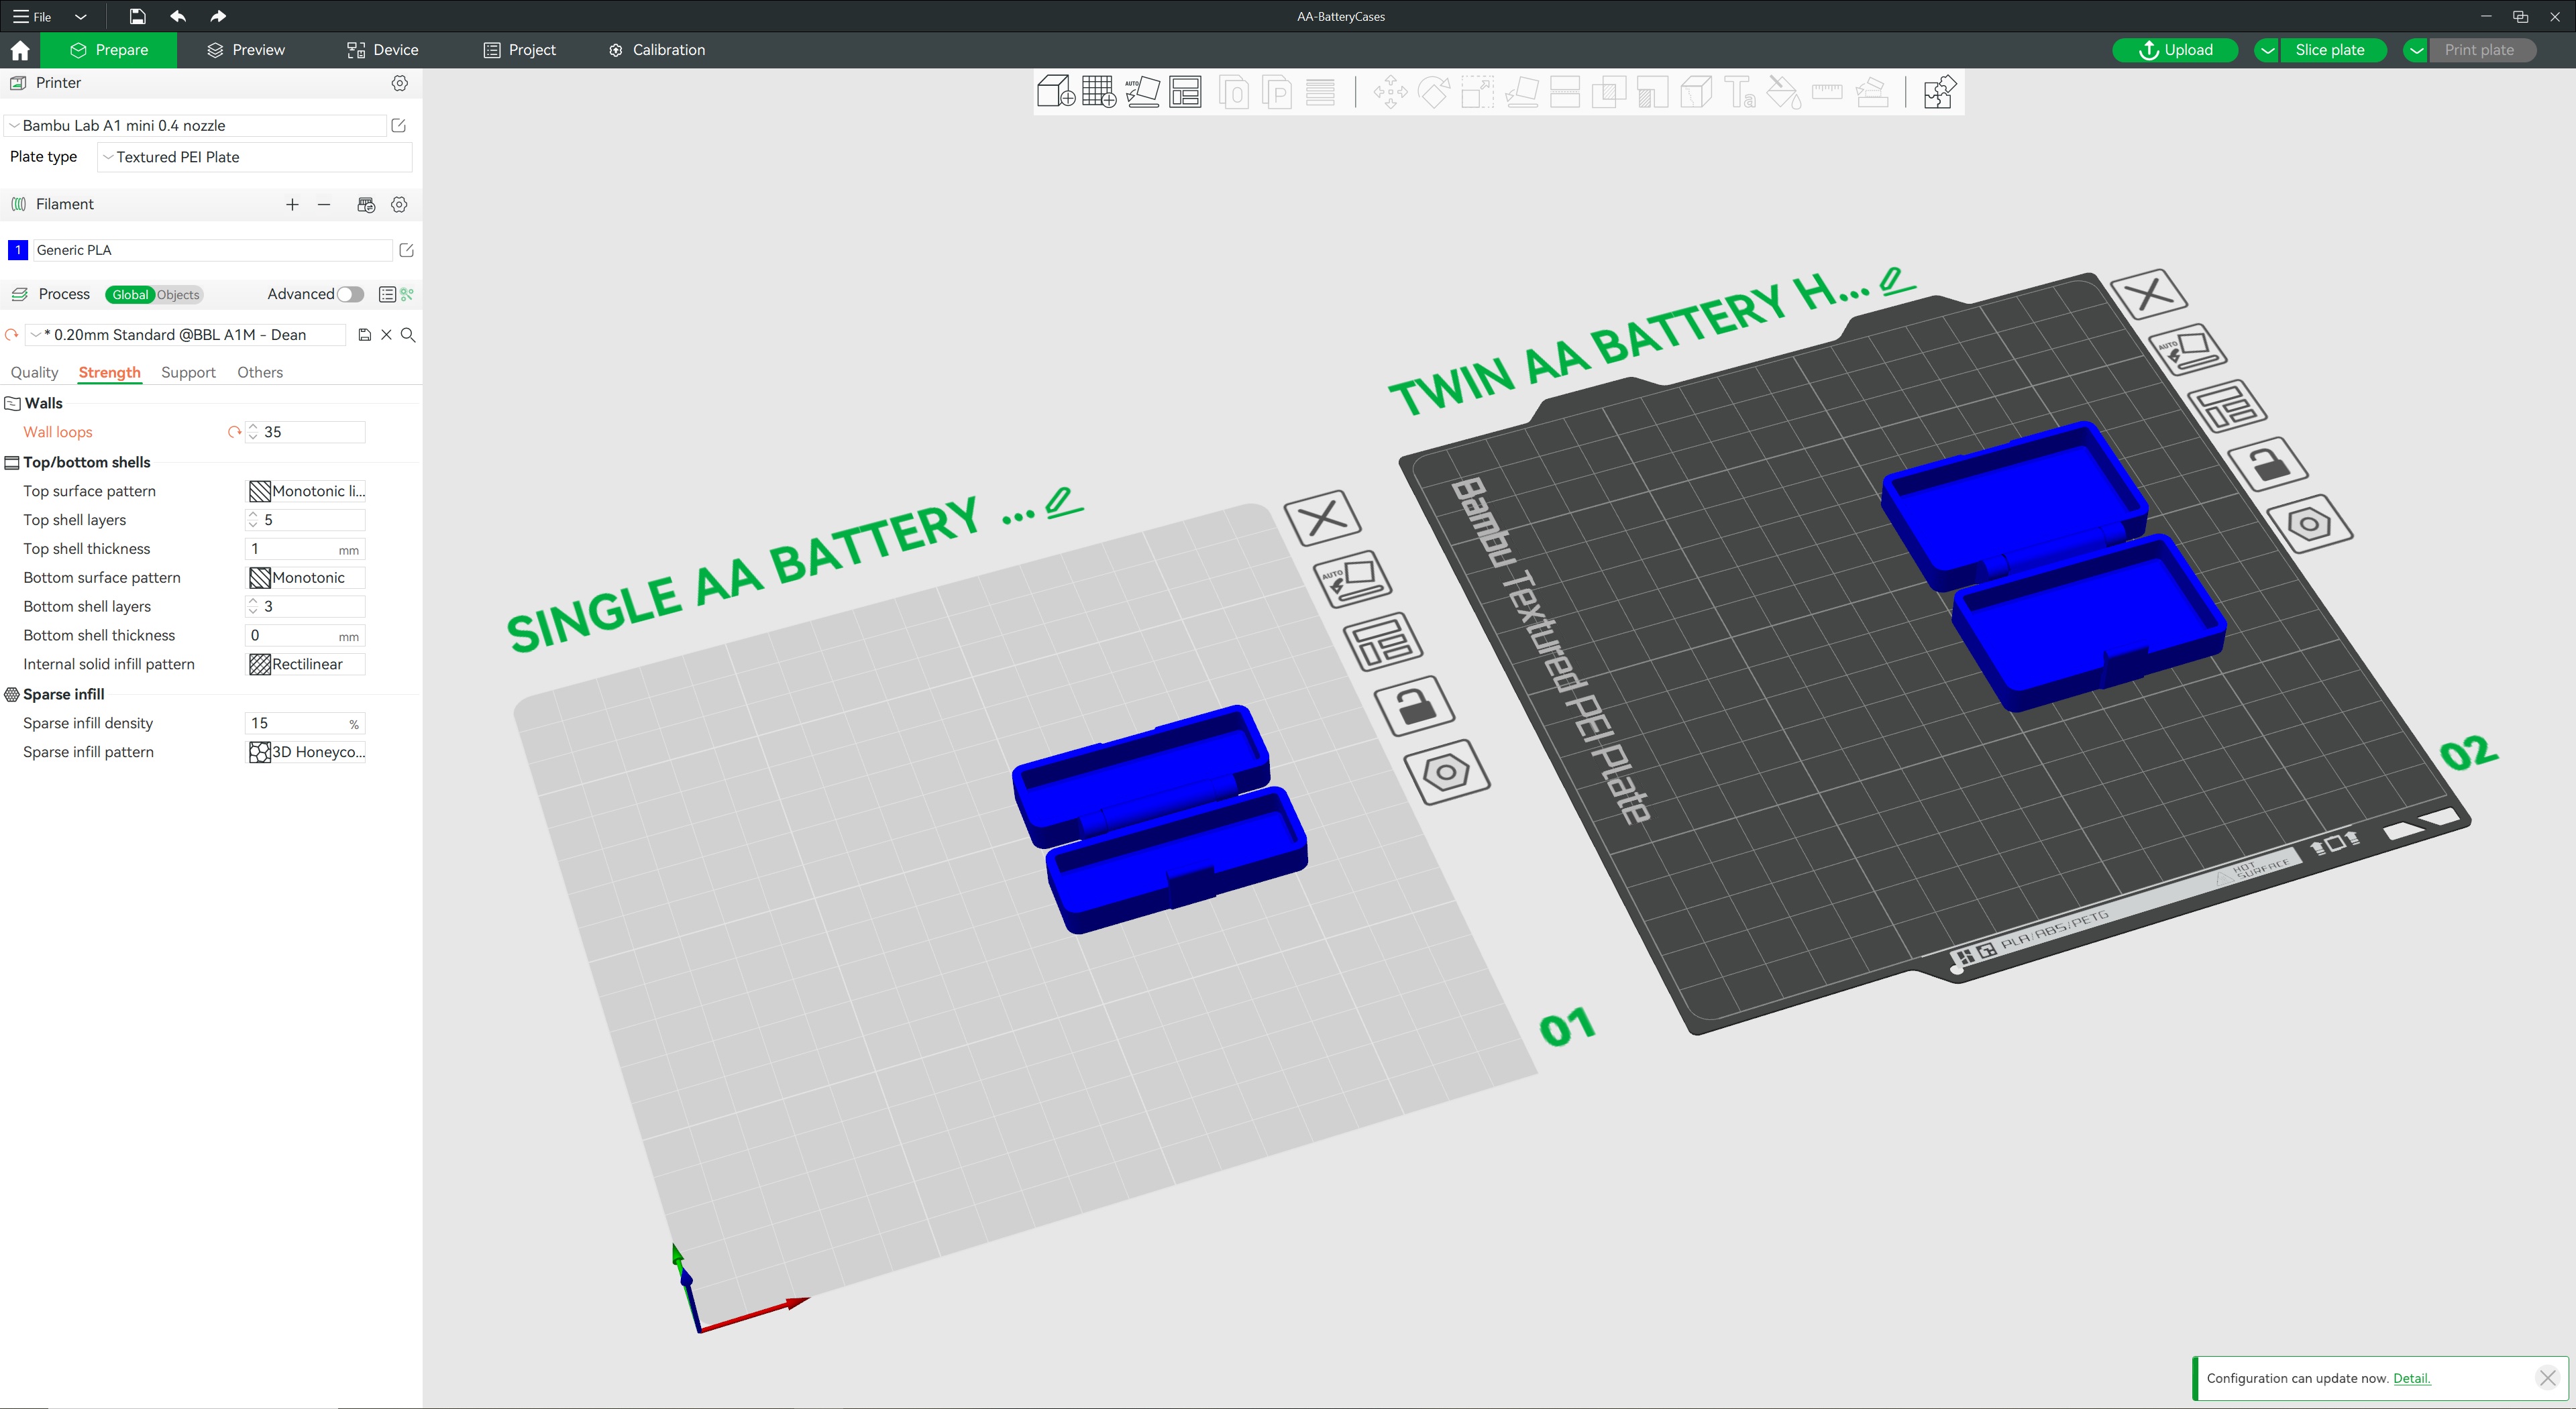The image size is (2576, 1409).
Task: Click the Arrange all objects icon
Action: click(1186, 92)
